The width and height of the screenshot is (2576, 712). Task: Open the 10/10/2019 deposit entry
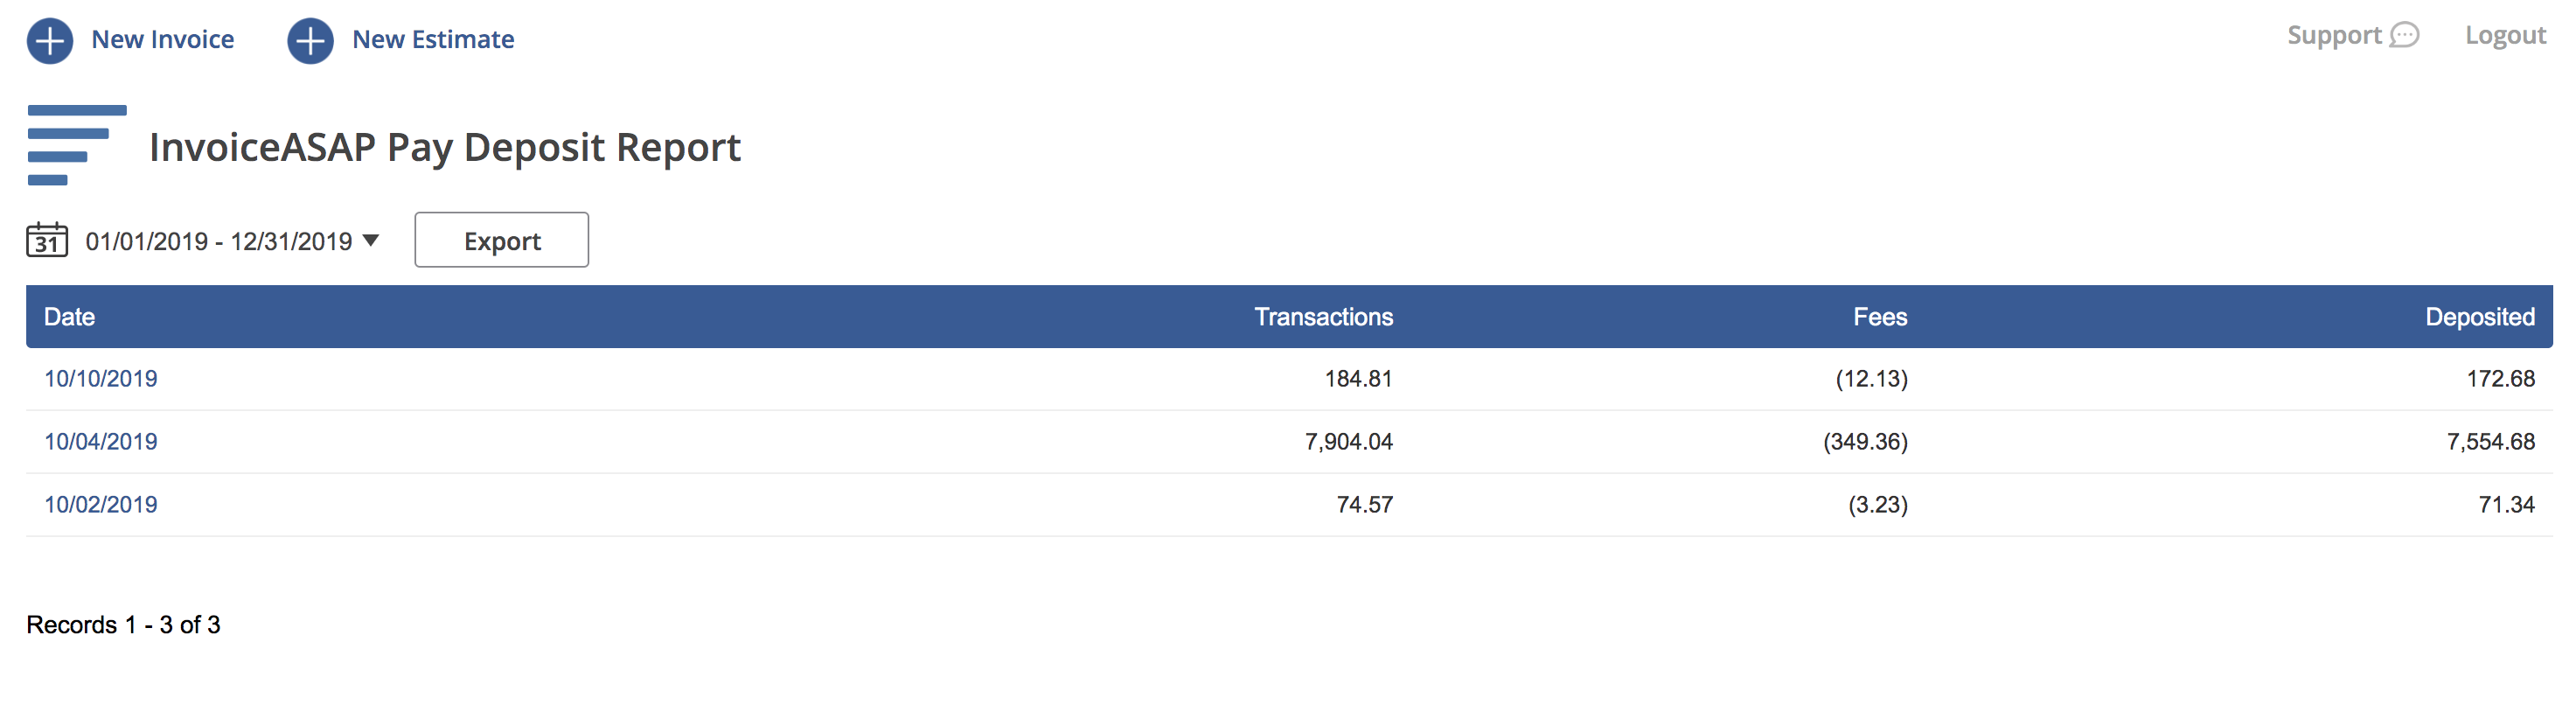(101, 379)
